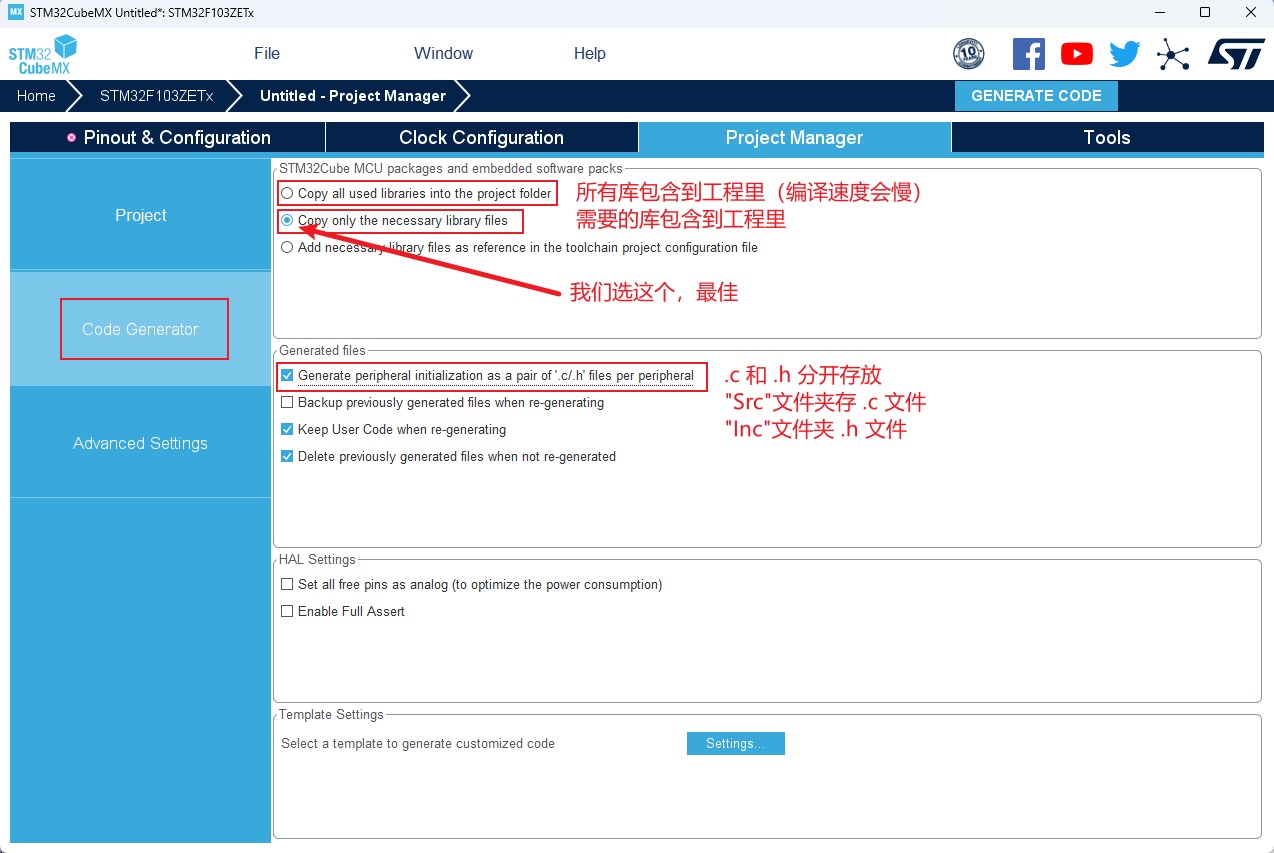Enable Backup previously generated files checkbox
The image size is (1274, 853).
[288, 403]
